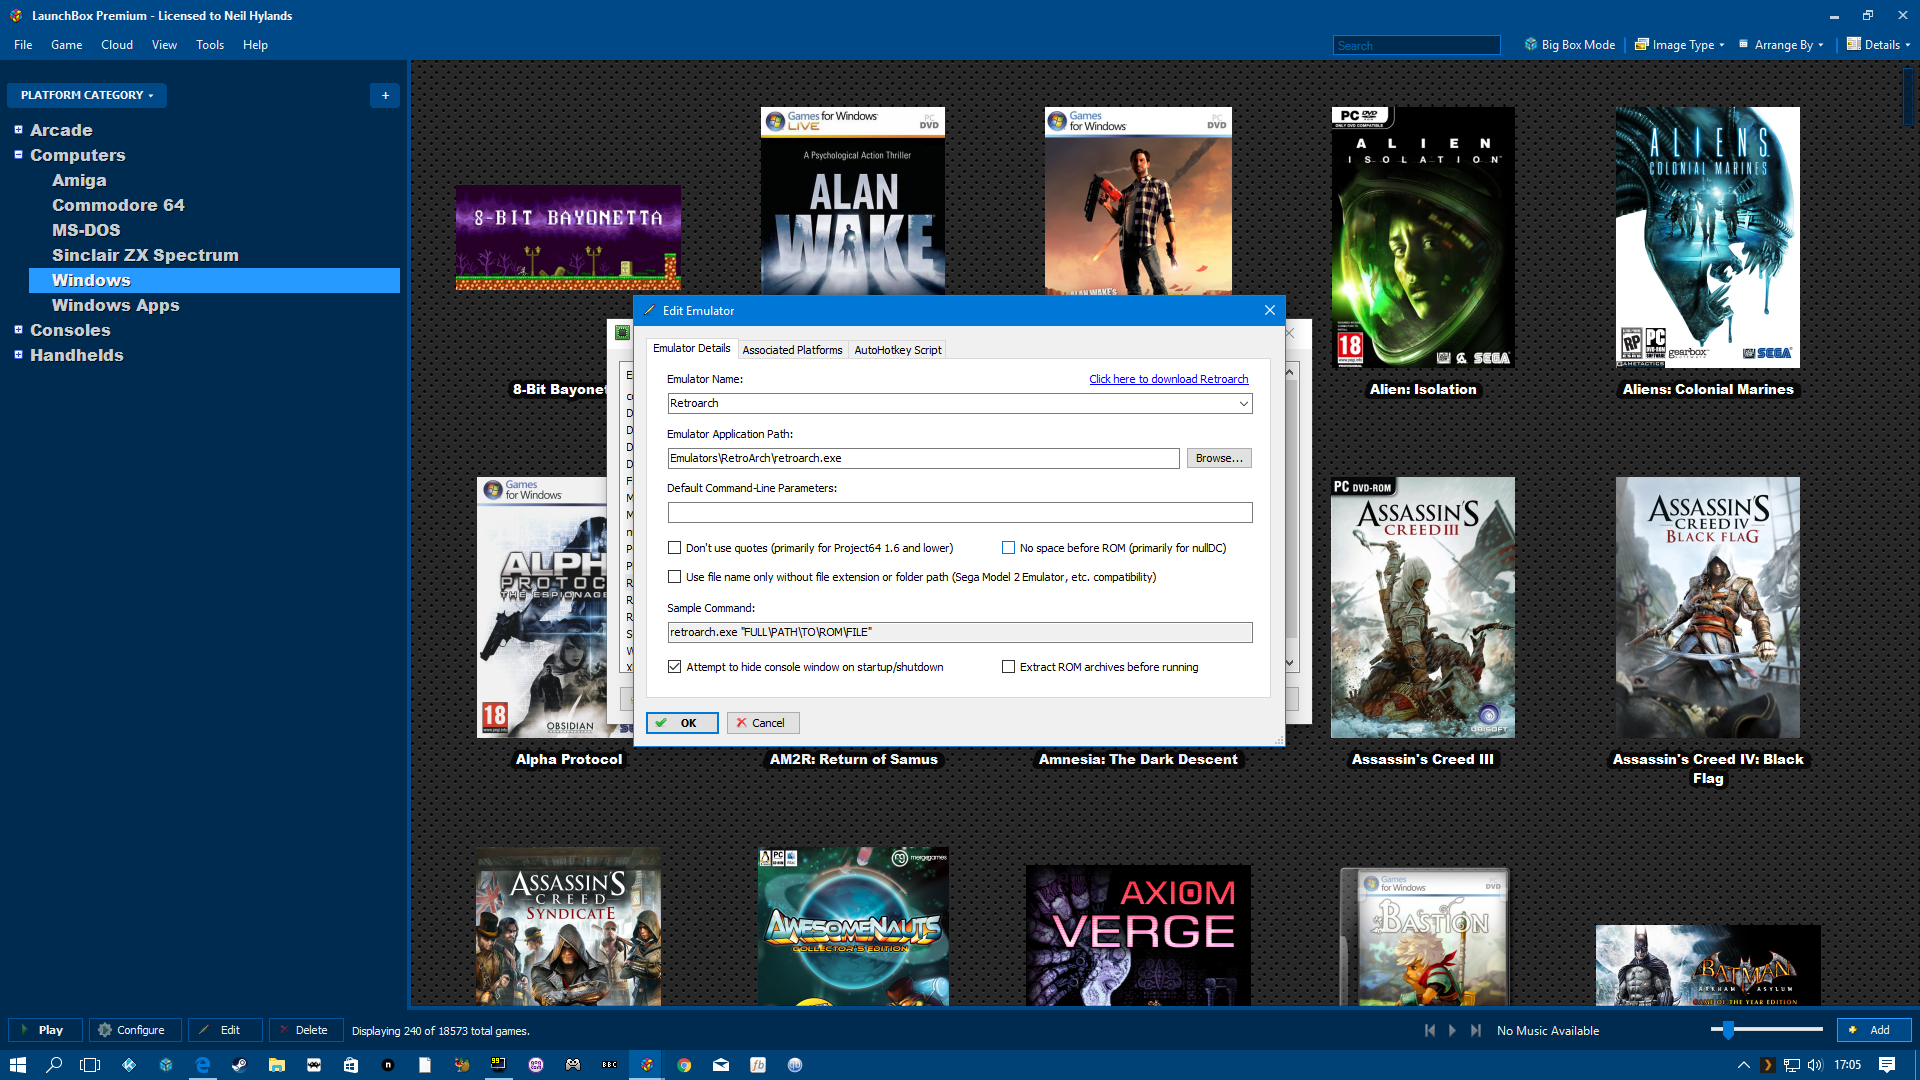1920x1080 pixels.
Task: Switch to AutoHotkey Script tab
Action: 897,350
